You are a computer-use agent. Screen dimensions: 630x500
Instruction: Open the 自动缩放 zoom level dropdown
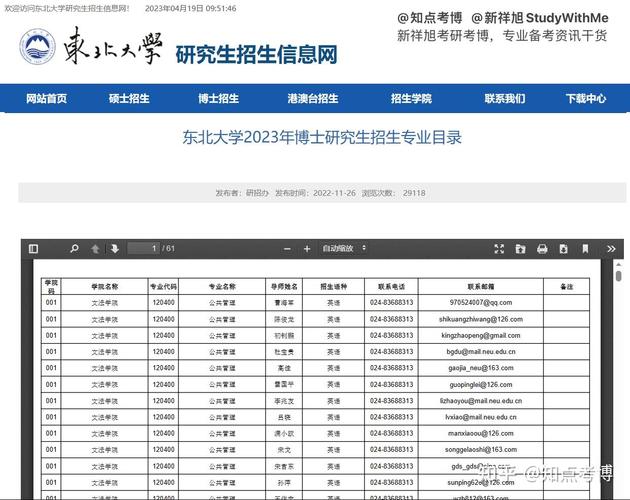point(344,248)
